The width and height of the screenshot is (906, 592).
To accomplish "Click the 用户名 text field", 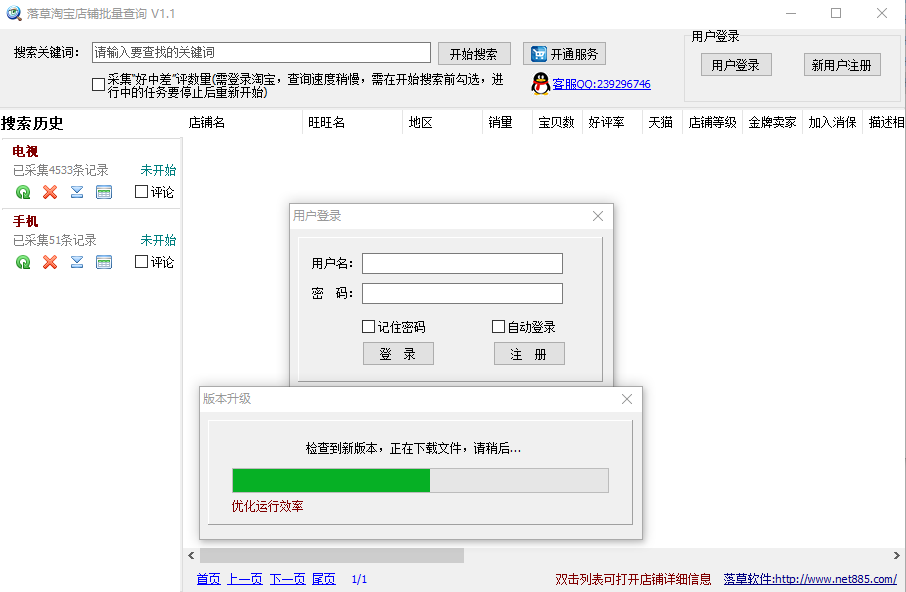I will coord(462,263).
